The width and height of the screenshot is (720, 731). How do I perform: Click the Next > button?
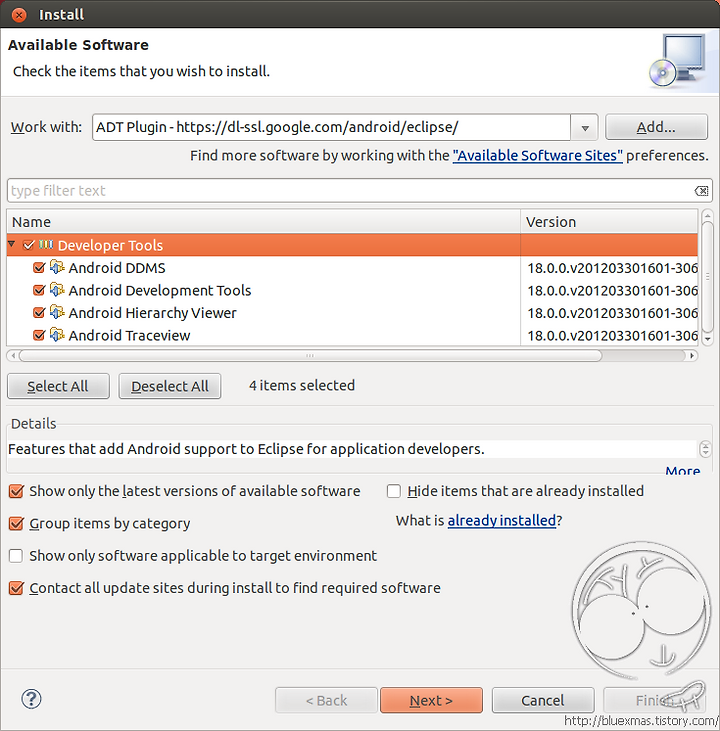[x=431, y=700]
